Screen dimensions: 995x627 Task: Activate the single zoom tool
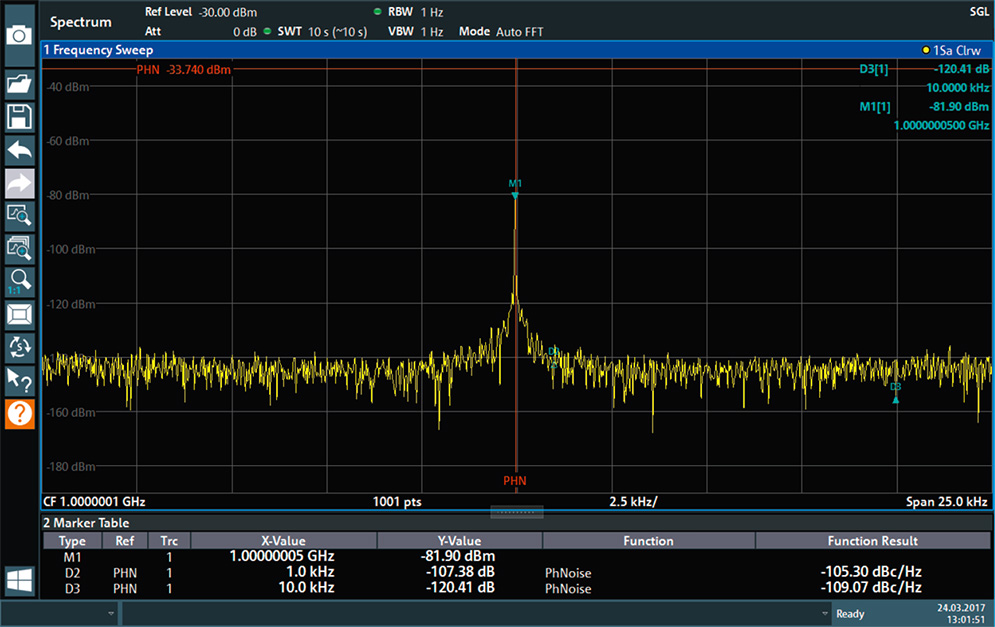pyautogui.click(x=20, y=214)
